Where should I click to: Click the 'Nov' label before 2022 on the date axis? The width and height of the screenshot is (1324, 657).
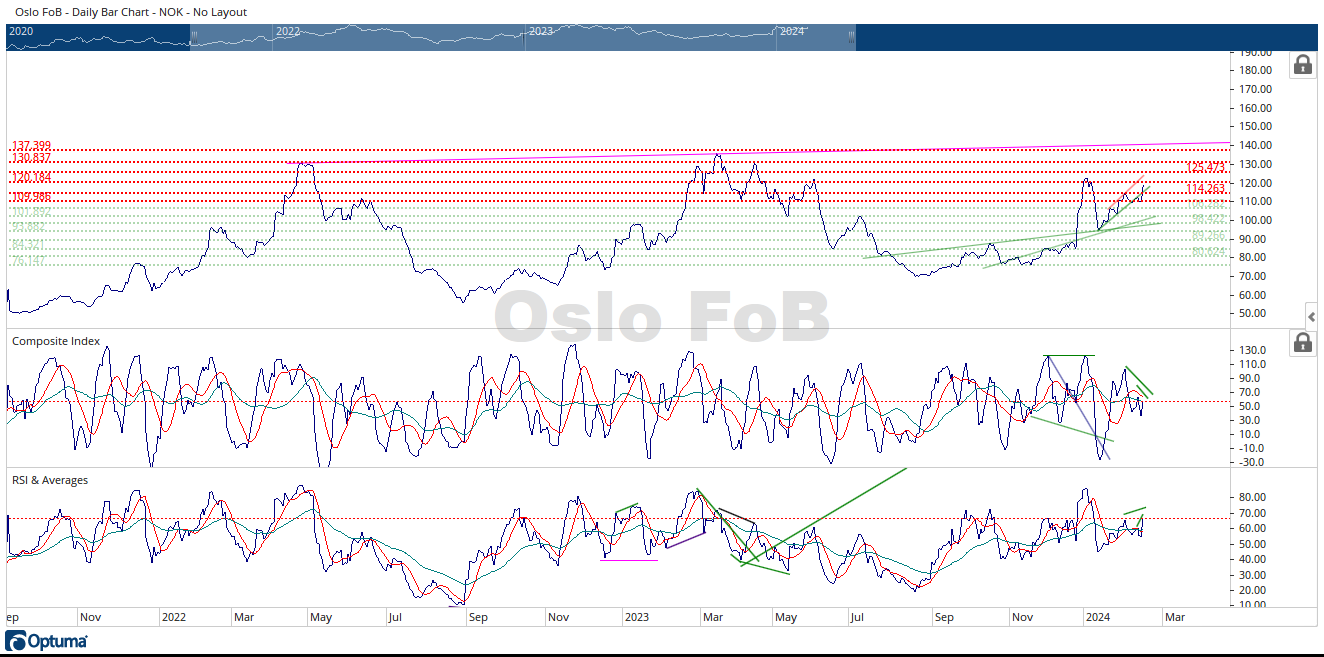(x=91, y=617)
